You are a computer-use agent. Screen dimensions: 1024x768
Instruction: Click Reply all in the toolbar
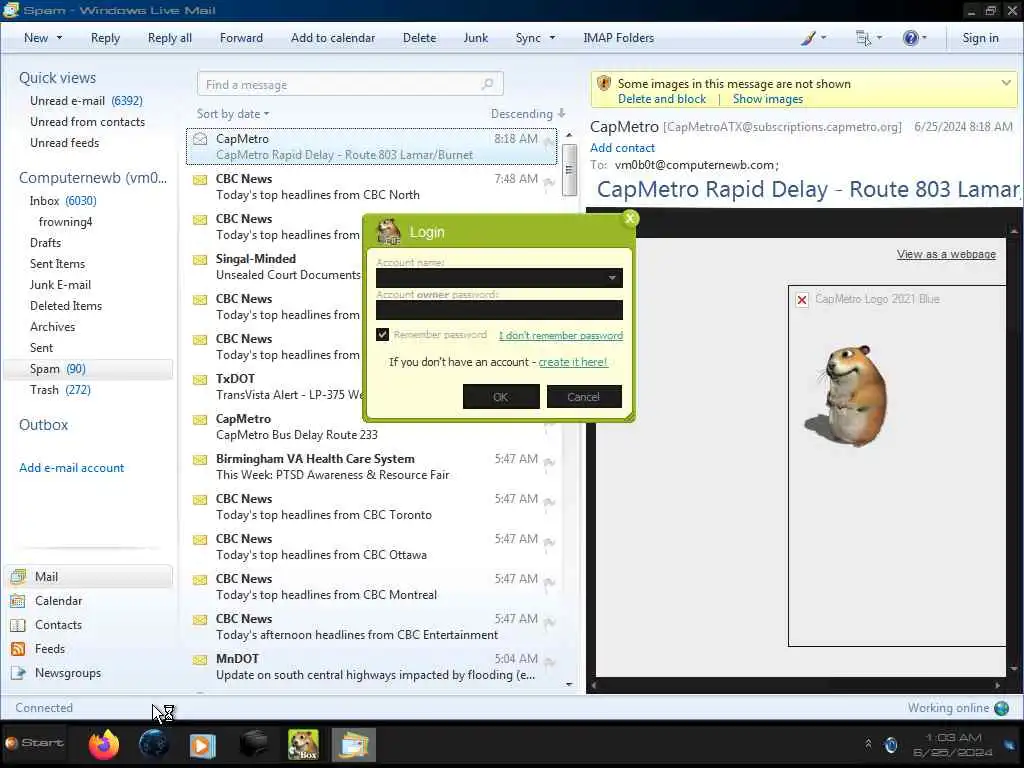tap(170, 38)
